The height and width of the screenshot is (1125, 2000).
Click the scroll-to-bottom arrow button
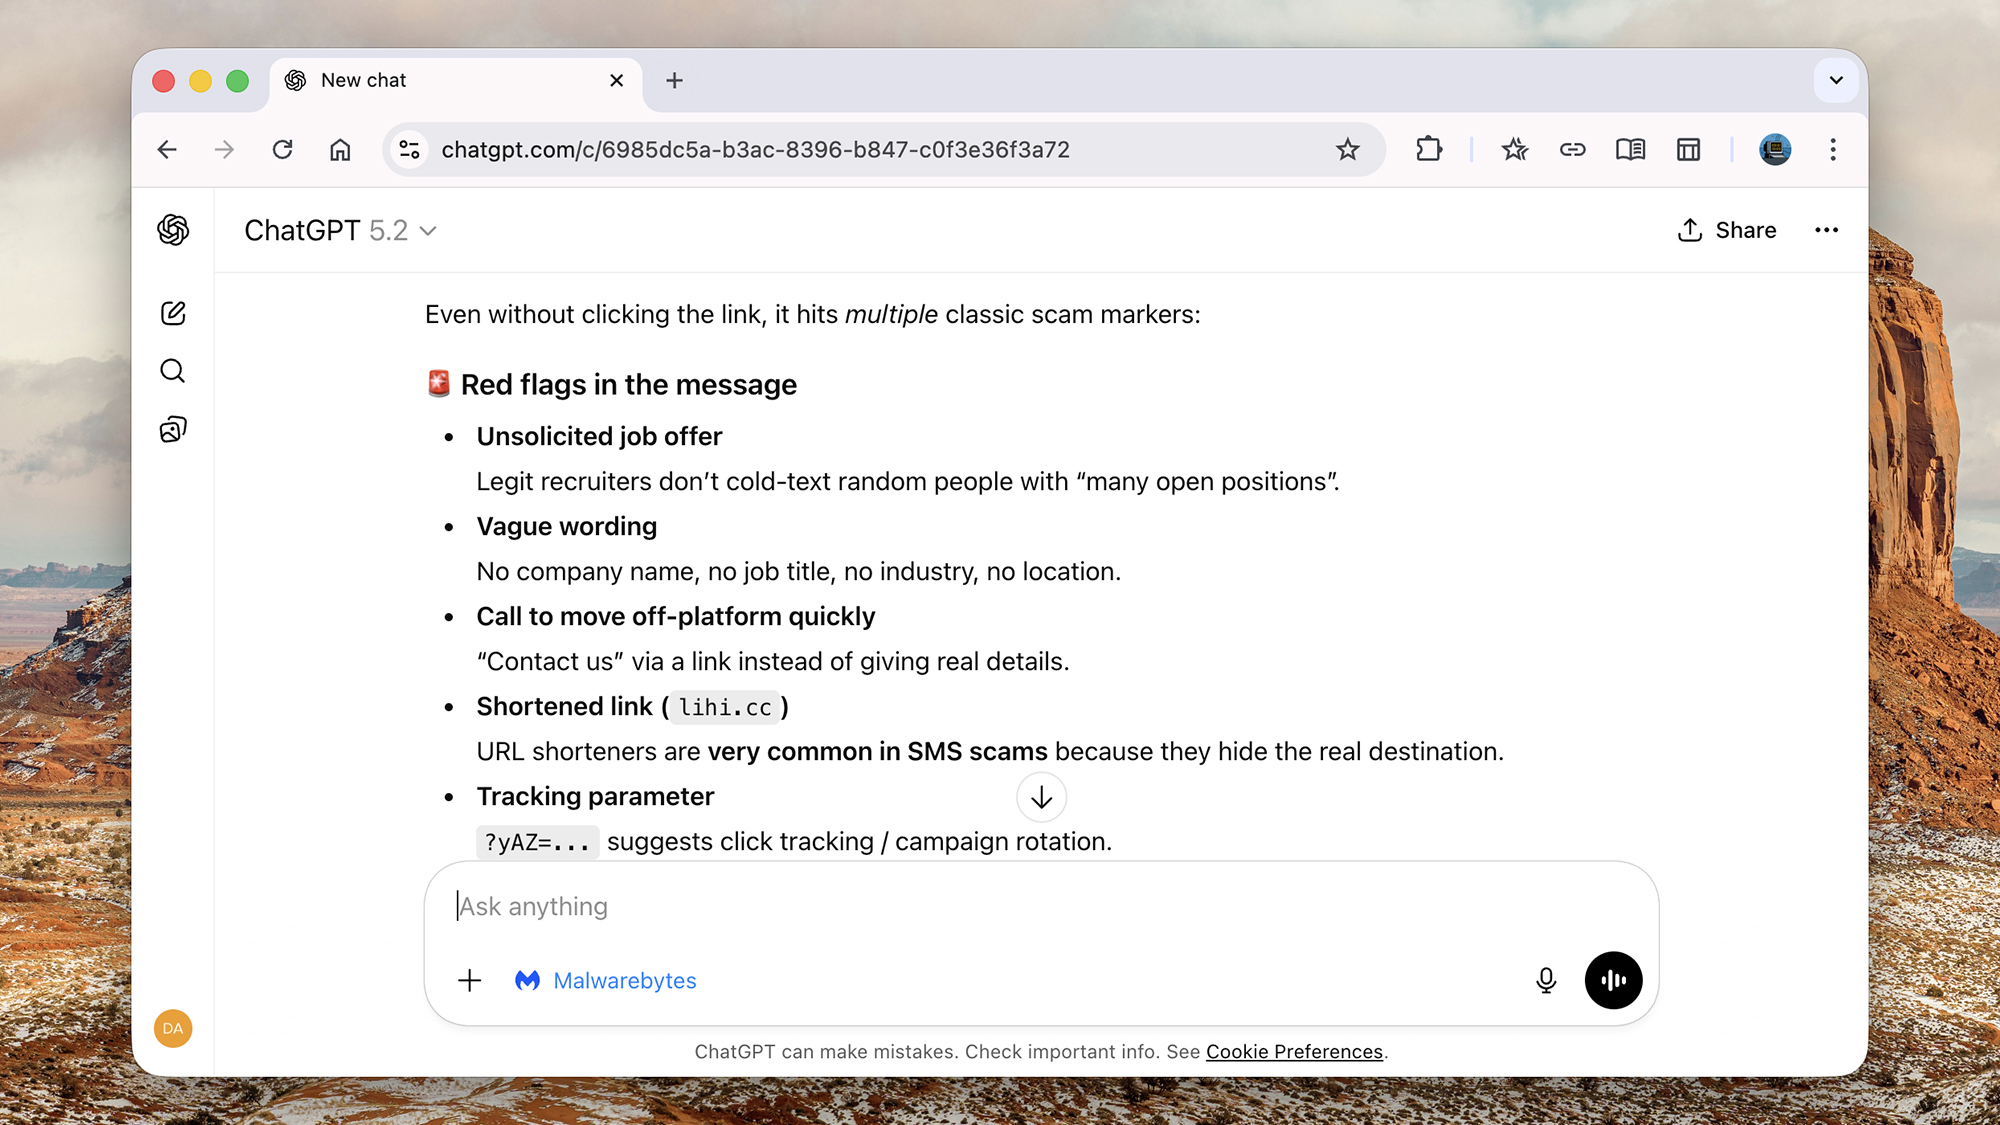click(1041, 797)
